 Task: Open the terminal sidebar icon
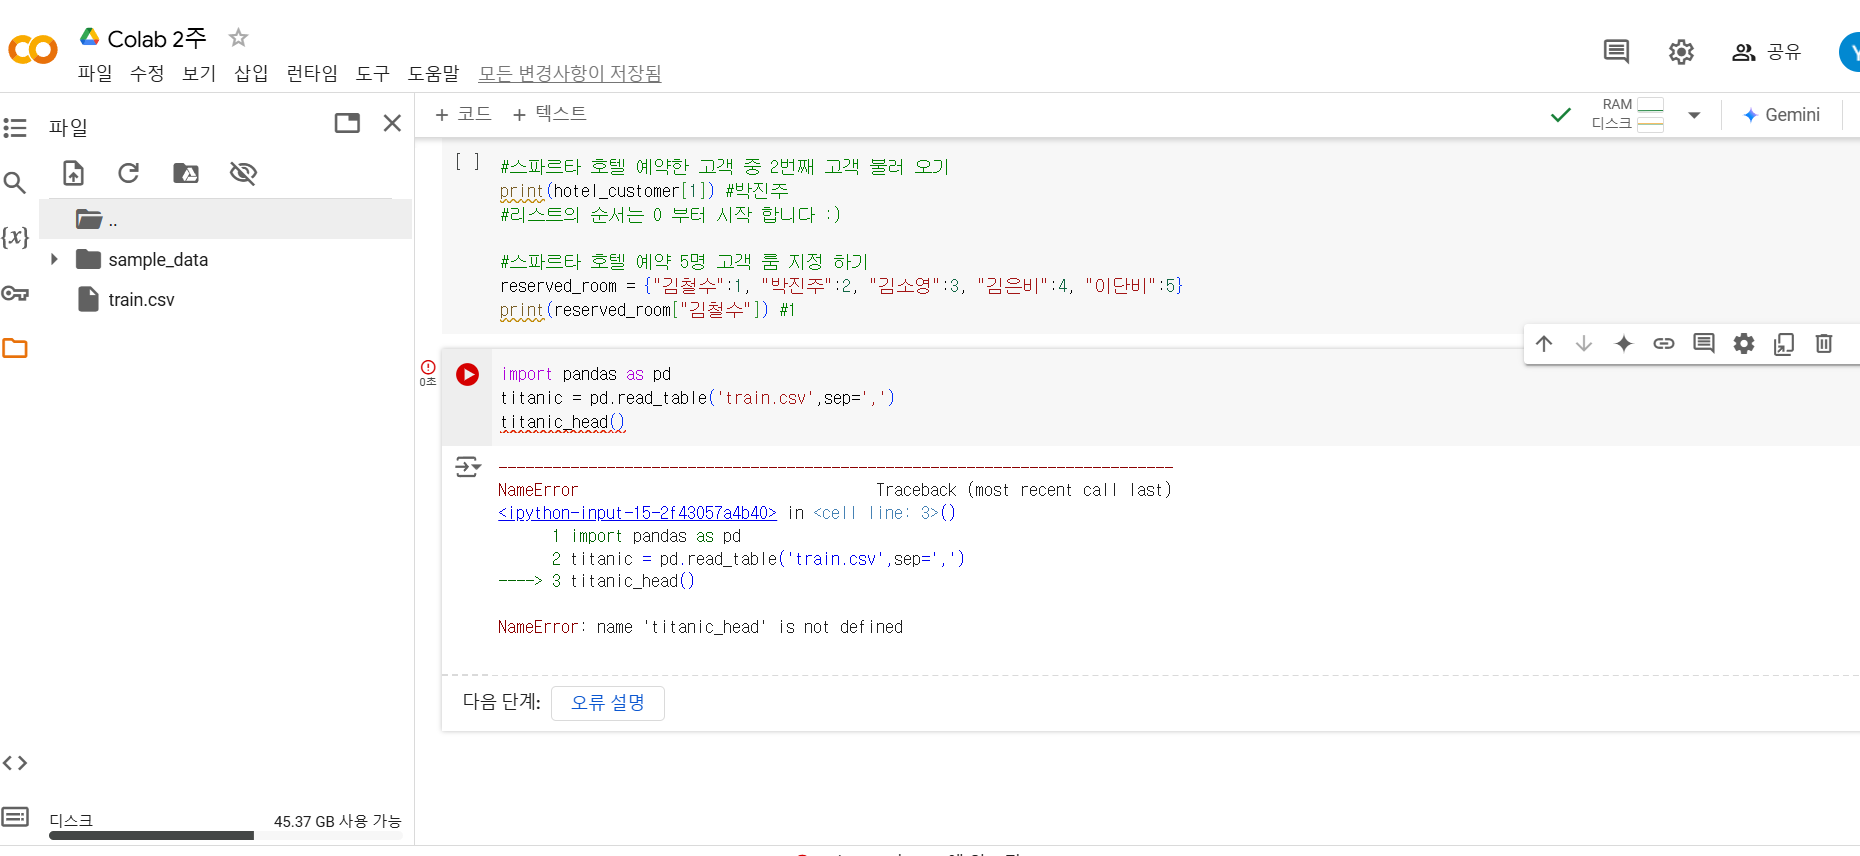(15, 817)
